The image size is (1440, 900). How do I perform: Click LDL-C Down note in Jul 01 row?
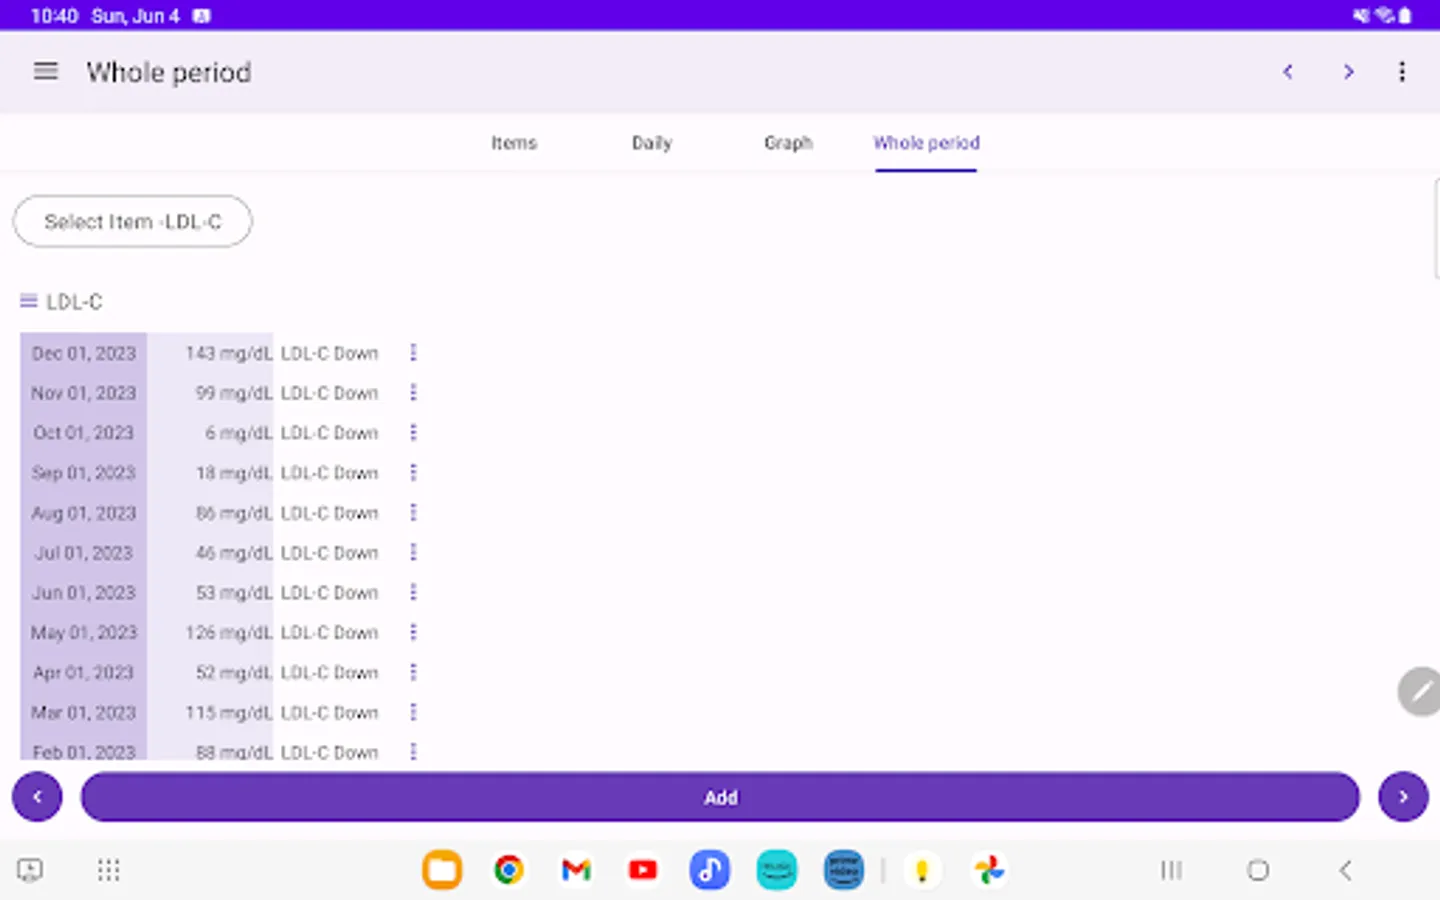330,553
